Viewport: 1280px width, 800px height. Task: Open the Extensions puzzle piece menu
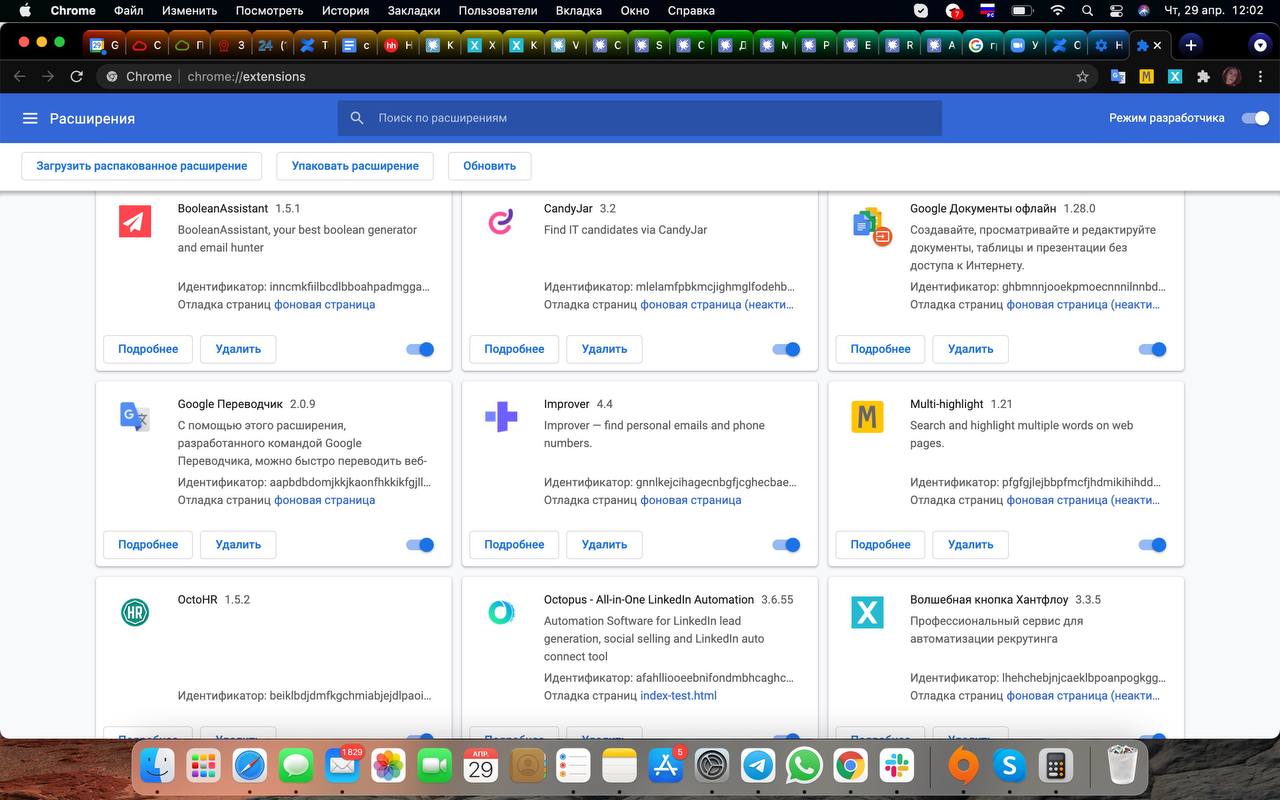coord(1203,76)
